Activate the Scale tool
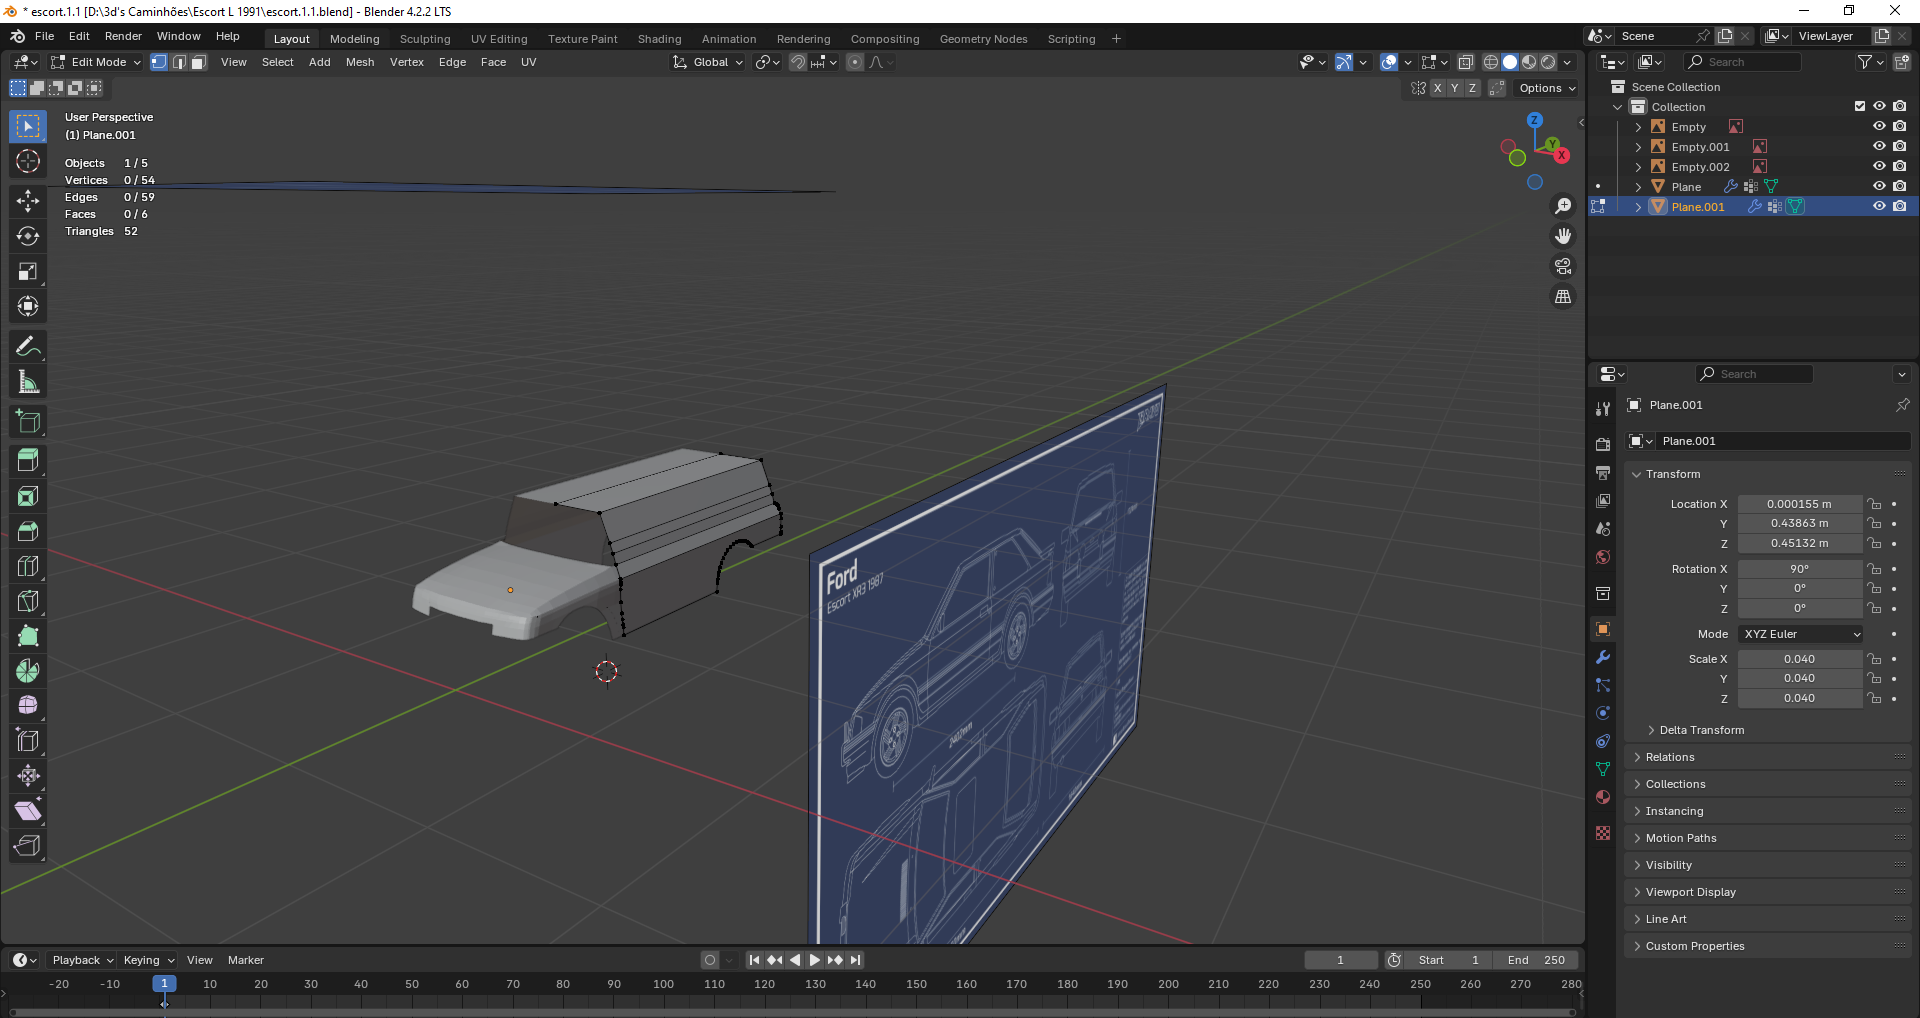Viewport: 1920px width, 1018px height. click(28, 271)
